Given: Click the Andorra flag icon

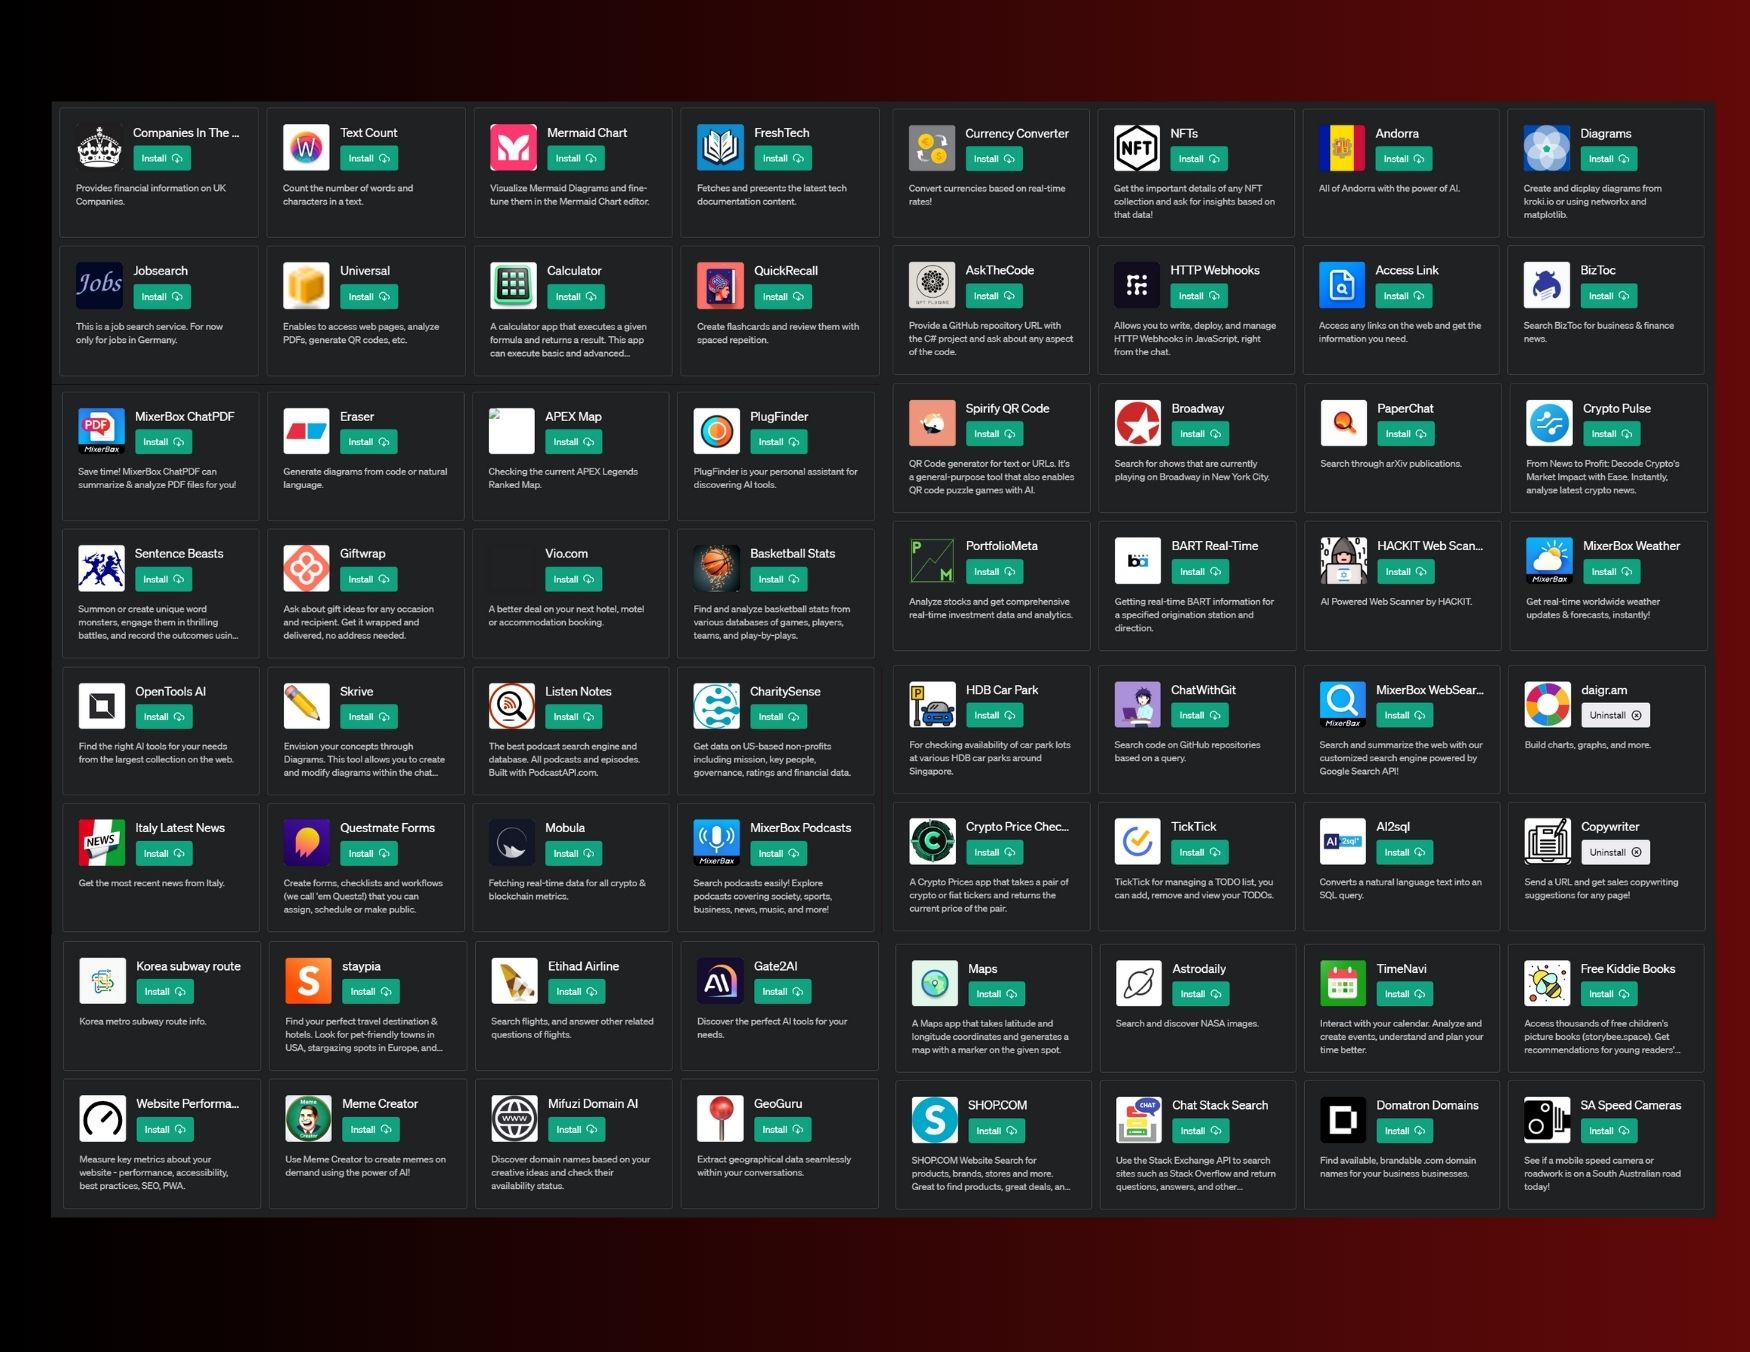Looking at the screenshot, I should tap(1342, 149).
